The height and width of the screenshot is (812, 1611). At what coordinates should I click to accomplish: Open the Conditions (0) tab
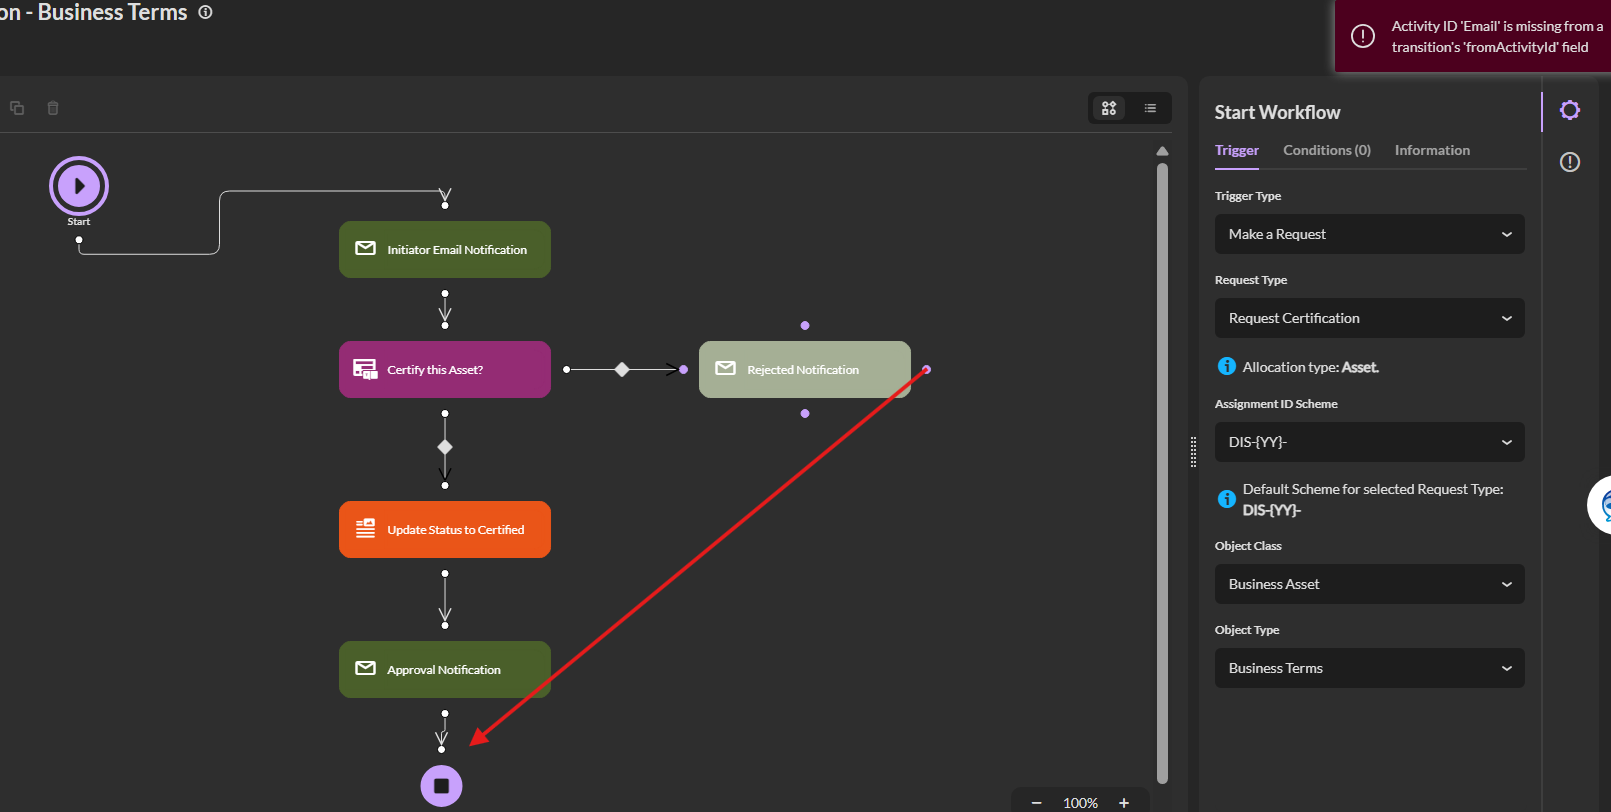coord(1327,150)
